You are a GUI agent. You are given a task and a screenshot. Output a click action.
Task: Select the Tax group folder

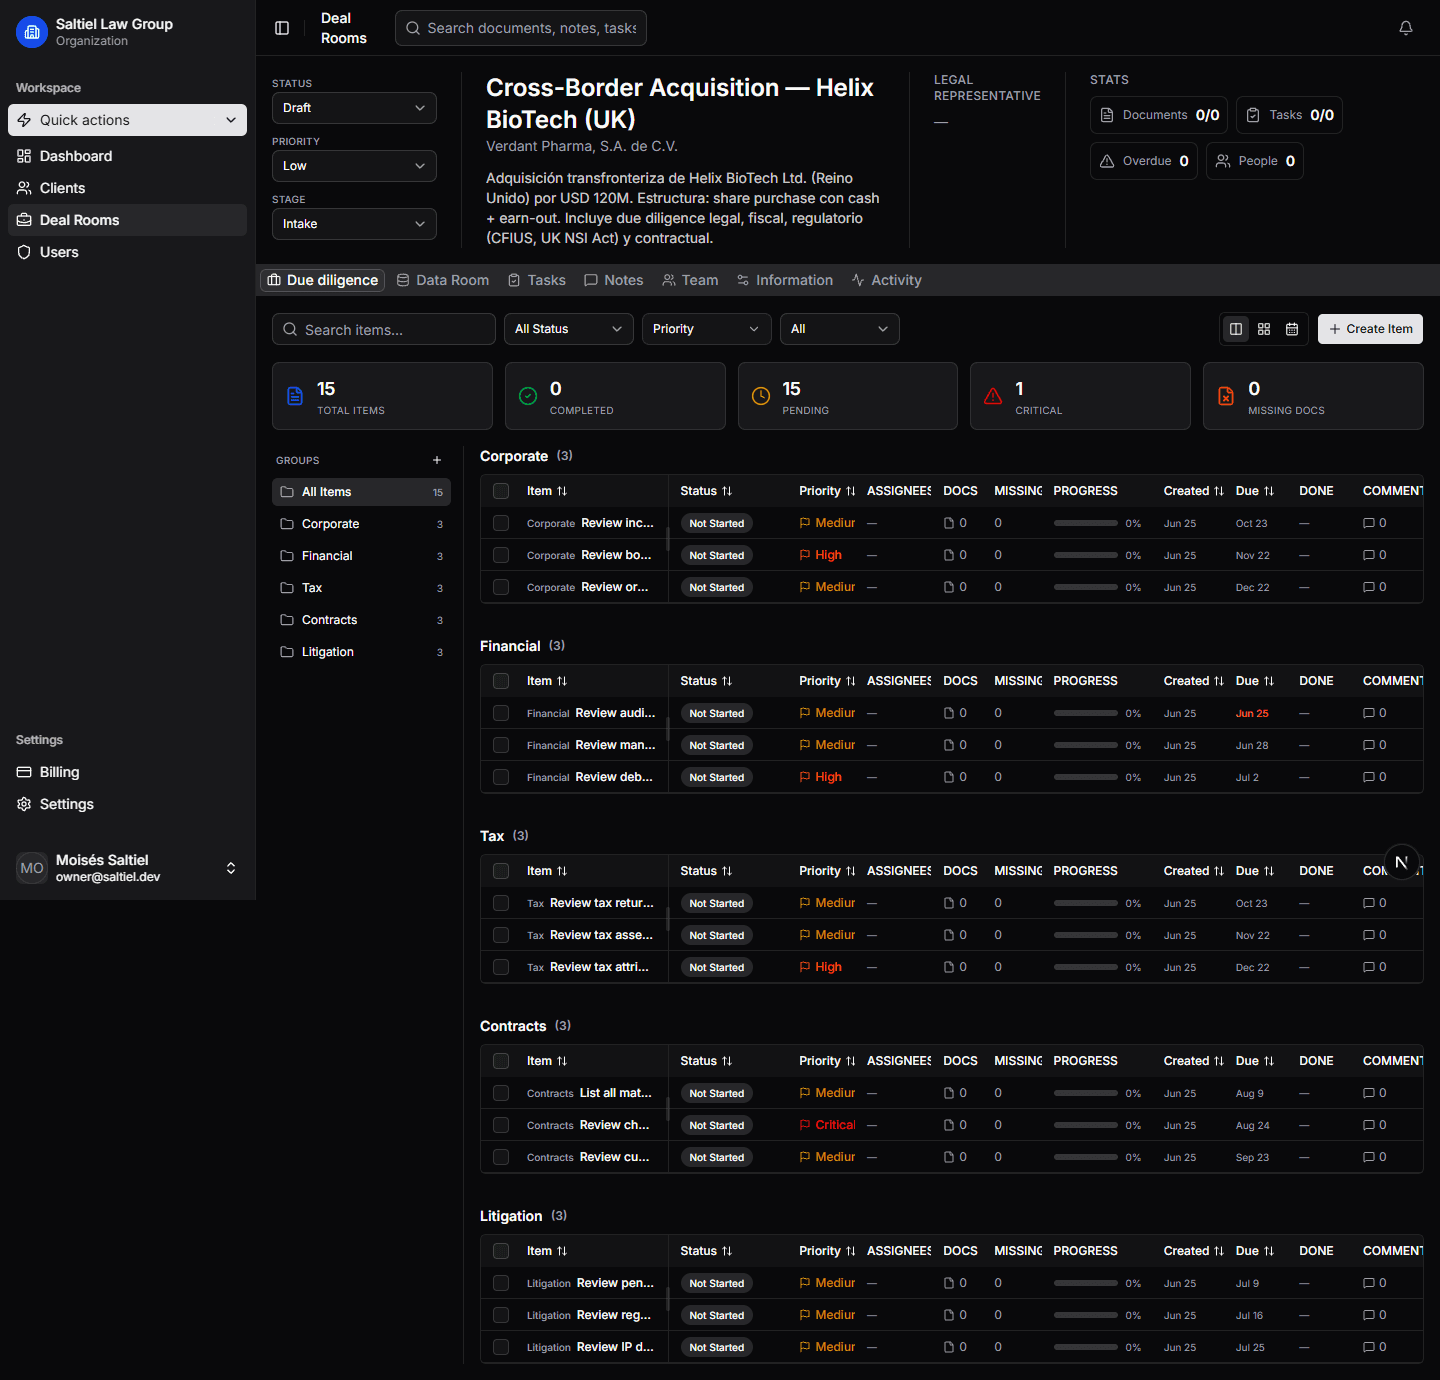(361, 588)
